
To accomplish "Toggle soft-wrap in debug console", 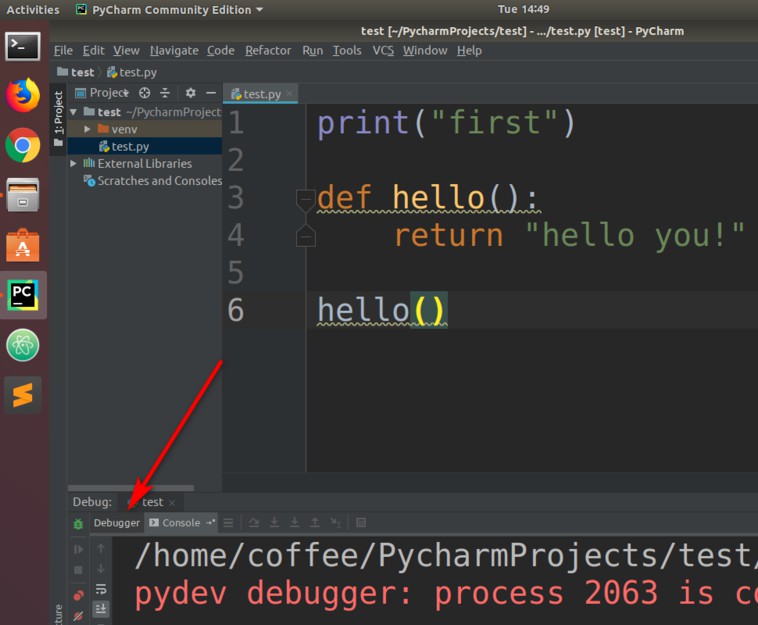I will point(101,589).
